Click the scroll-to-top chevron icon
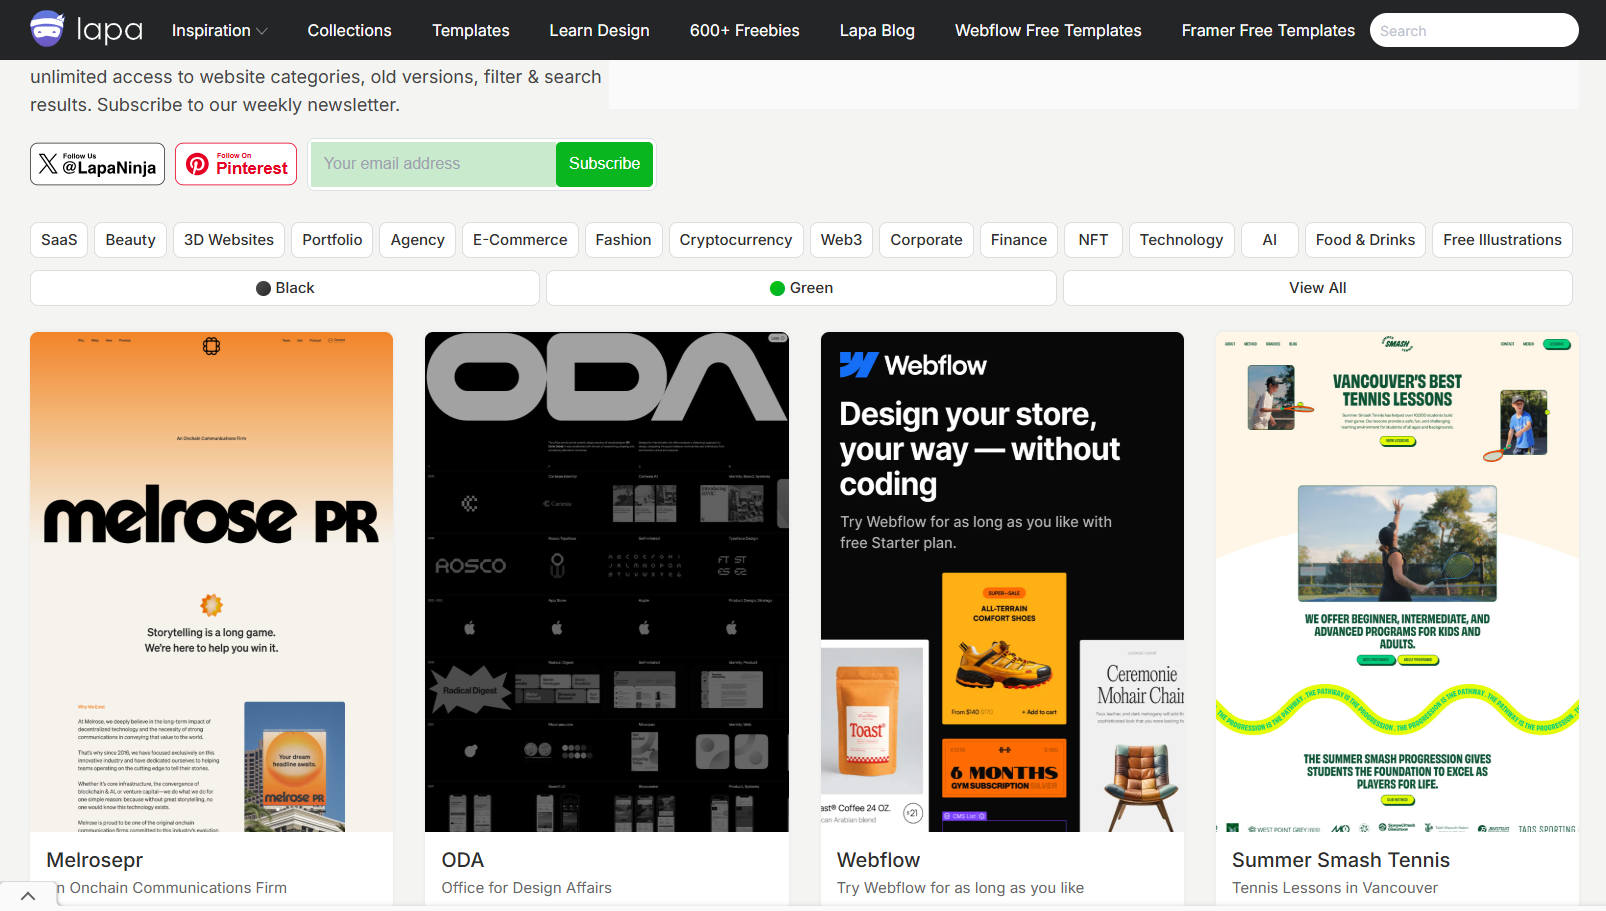Screen dimensions: 1606x911 coord(28,896)
